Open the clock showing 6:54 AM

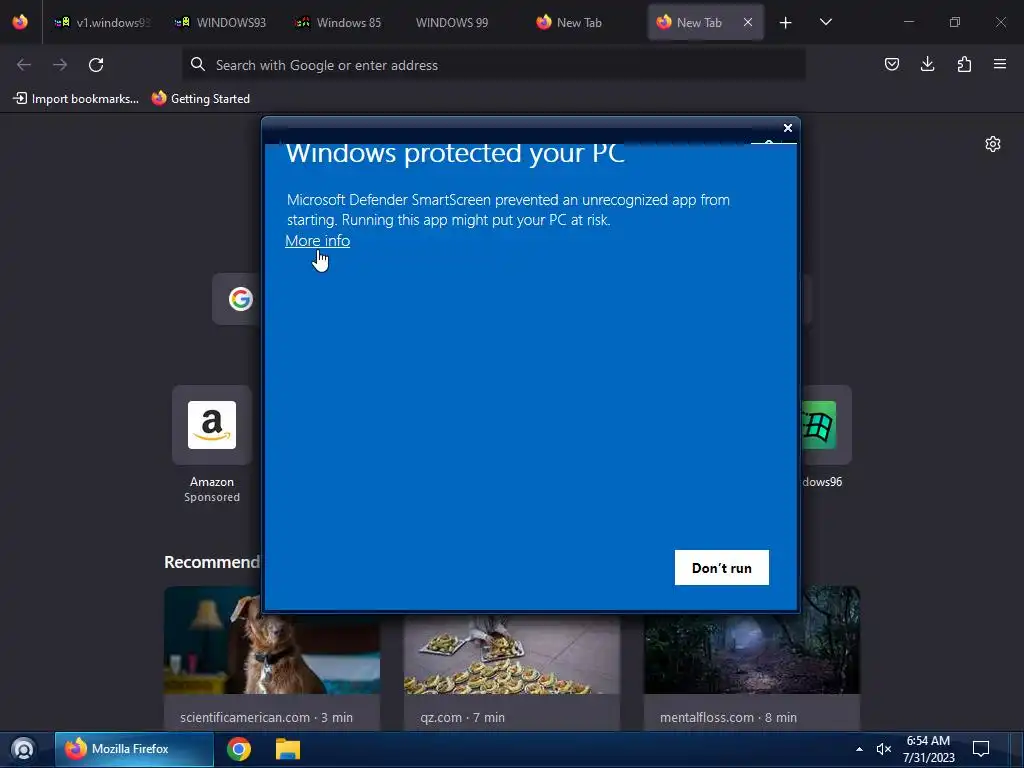(929, 749)
